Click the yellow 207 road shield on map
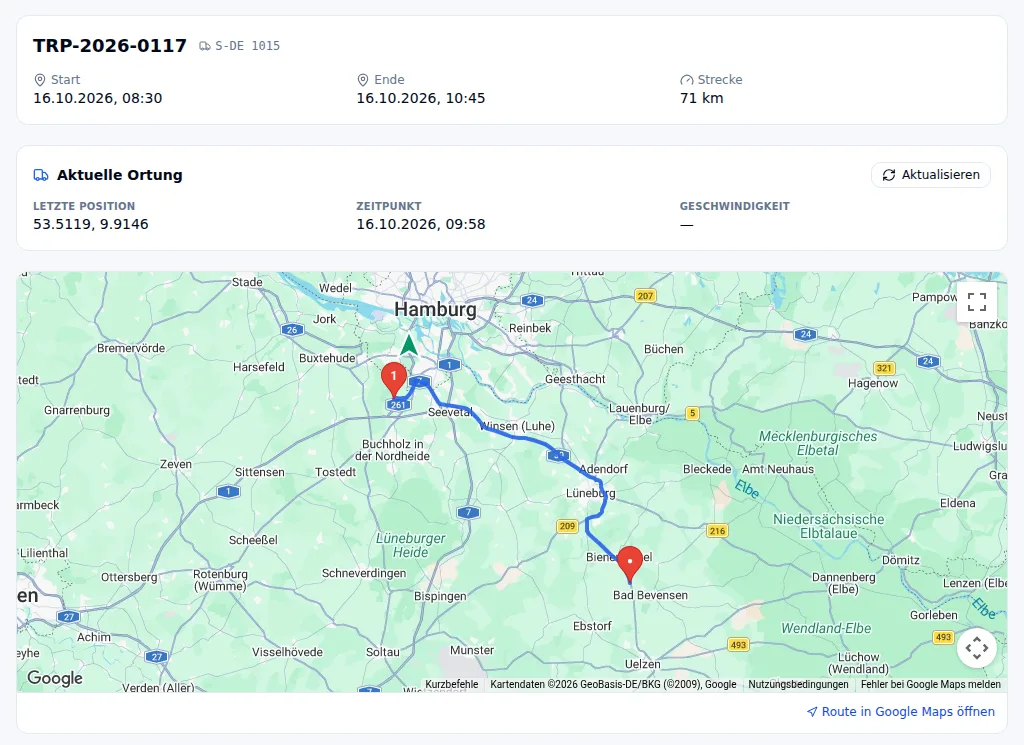1024x745 pixels. tap(645, 296)
